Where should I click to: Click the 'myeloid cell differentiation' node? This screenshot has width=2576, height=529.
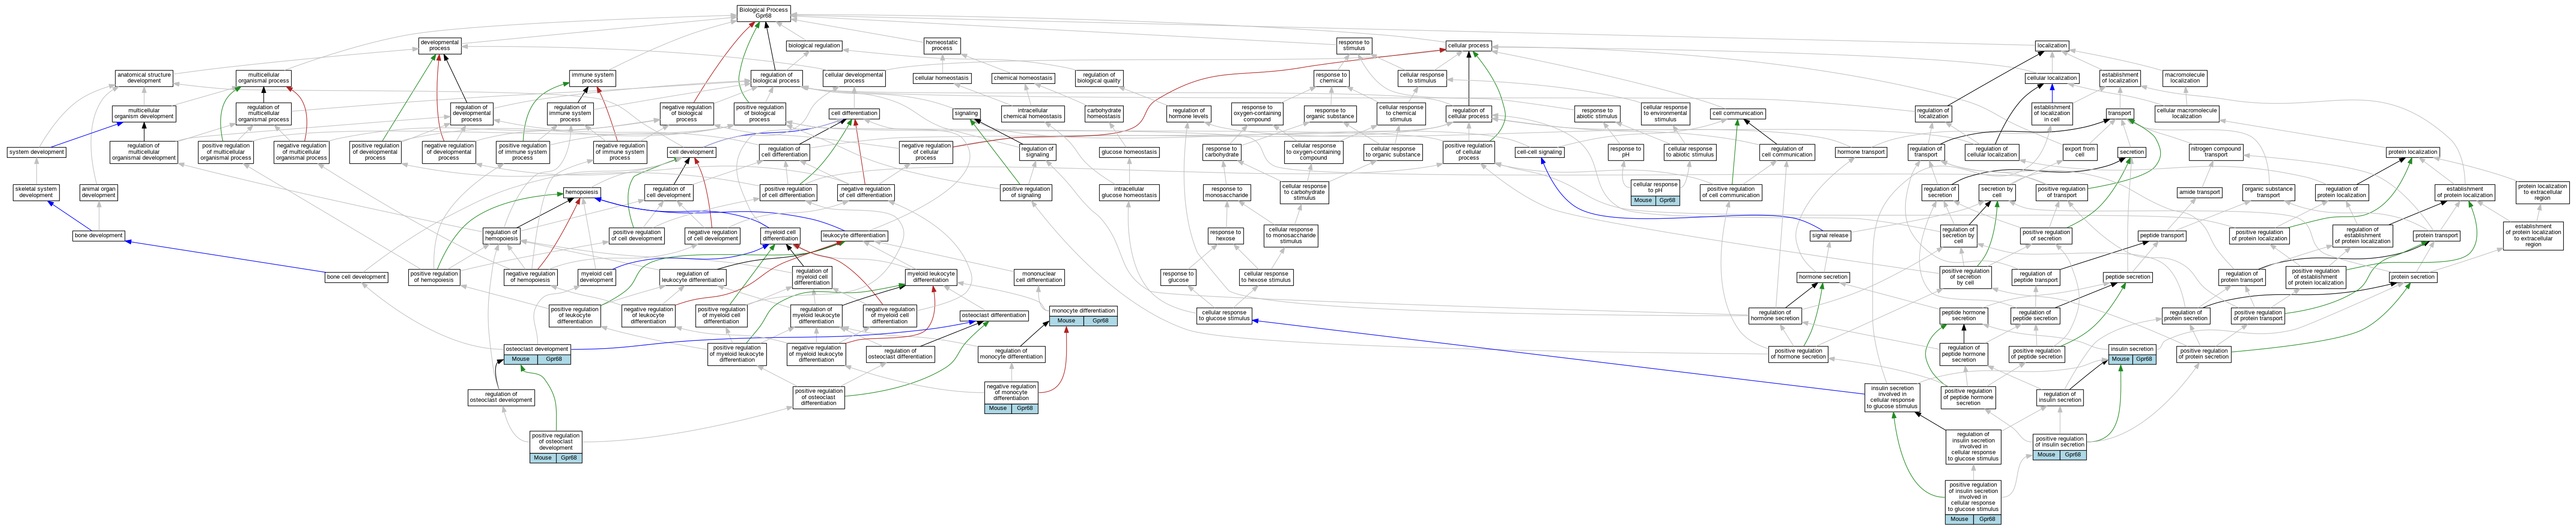click(780, 236)
